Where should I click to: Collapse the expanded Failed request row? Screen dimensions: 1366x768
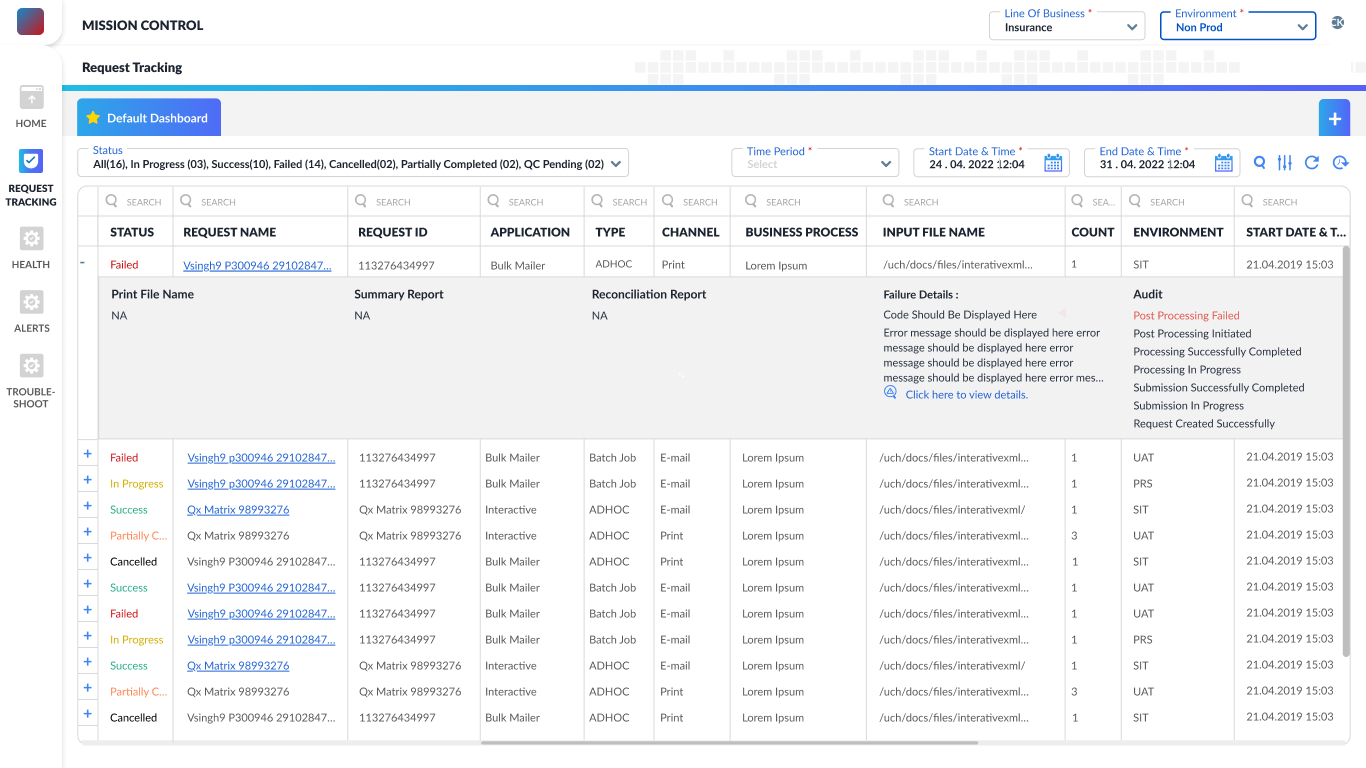coord(82,264)
